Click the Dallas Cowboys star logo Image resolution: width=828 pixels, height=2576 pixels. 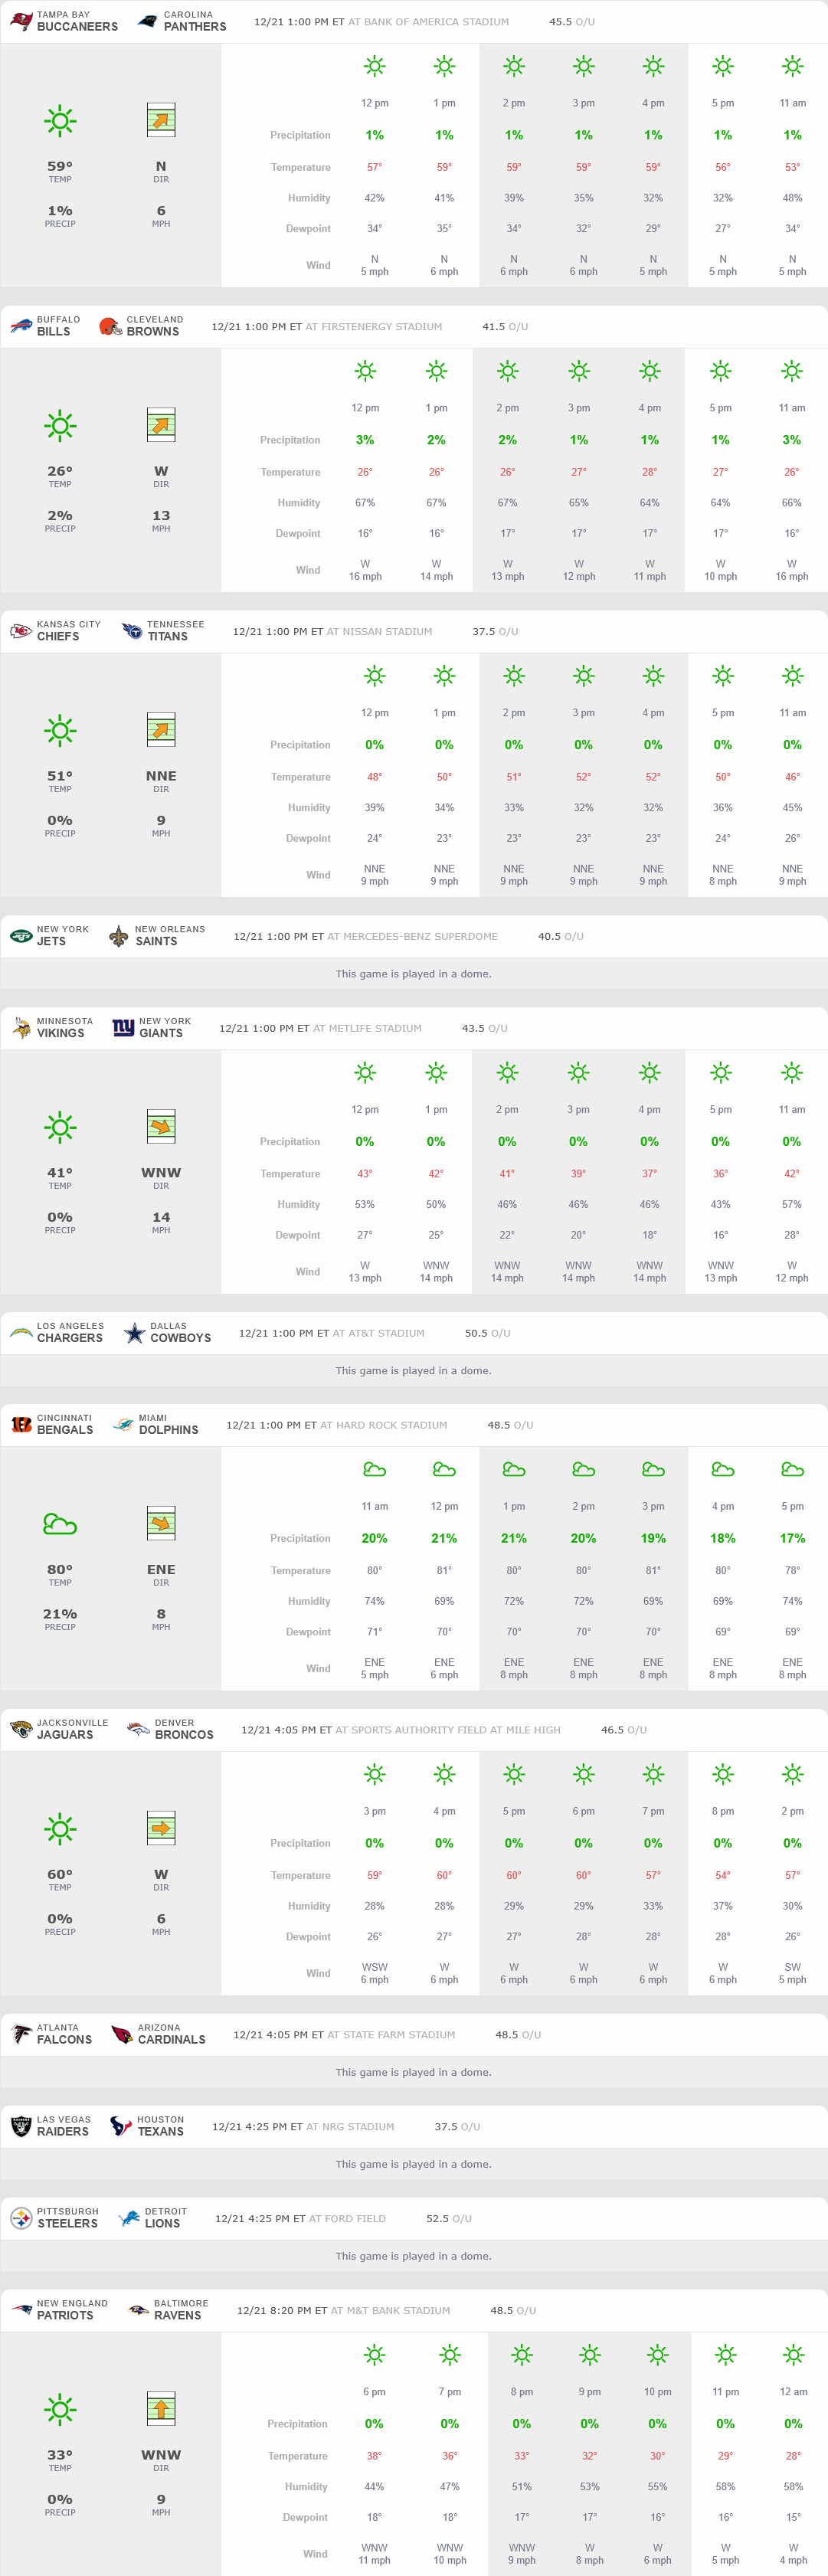click(134, 1333)
